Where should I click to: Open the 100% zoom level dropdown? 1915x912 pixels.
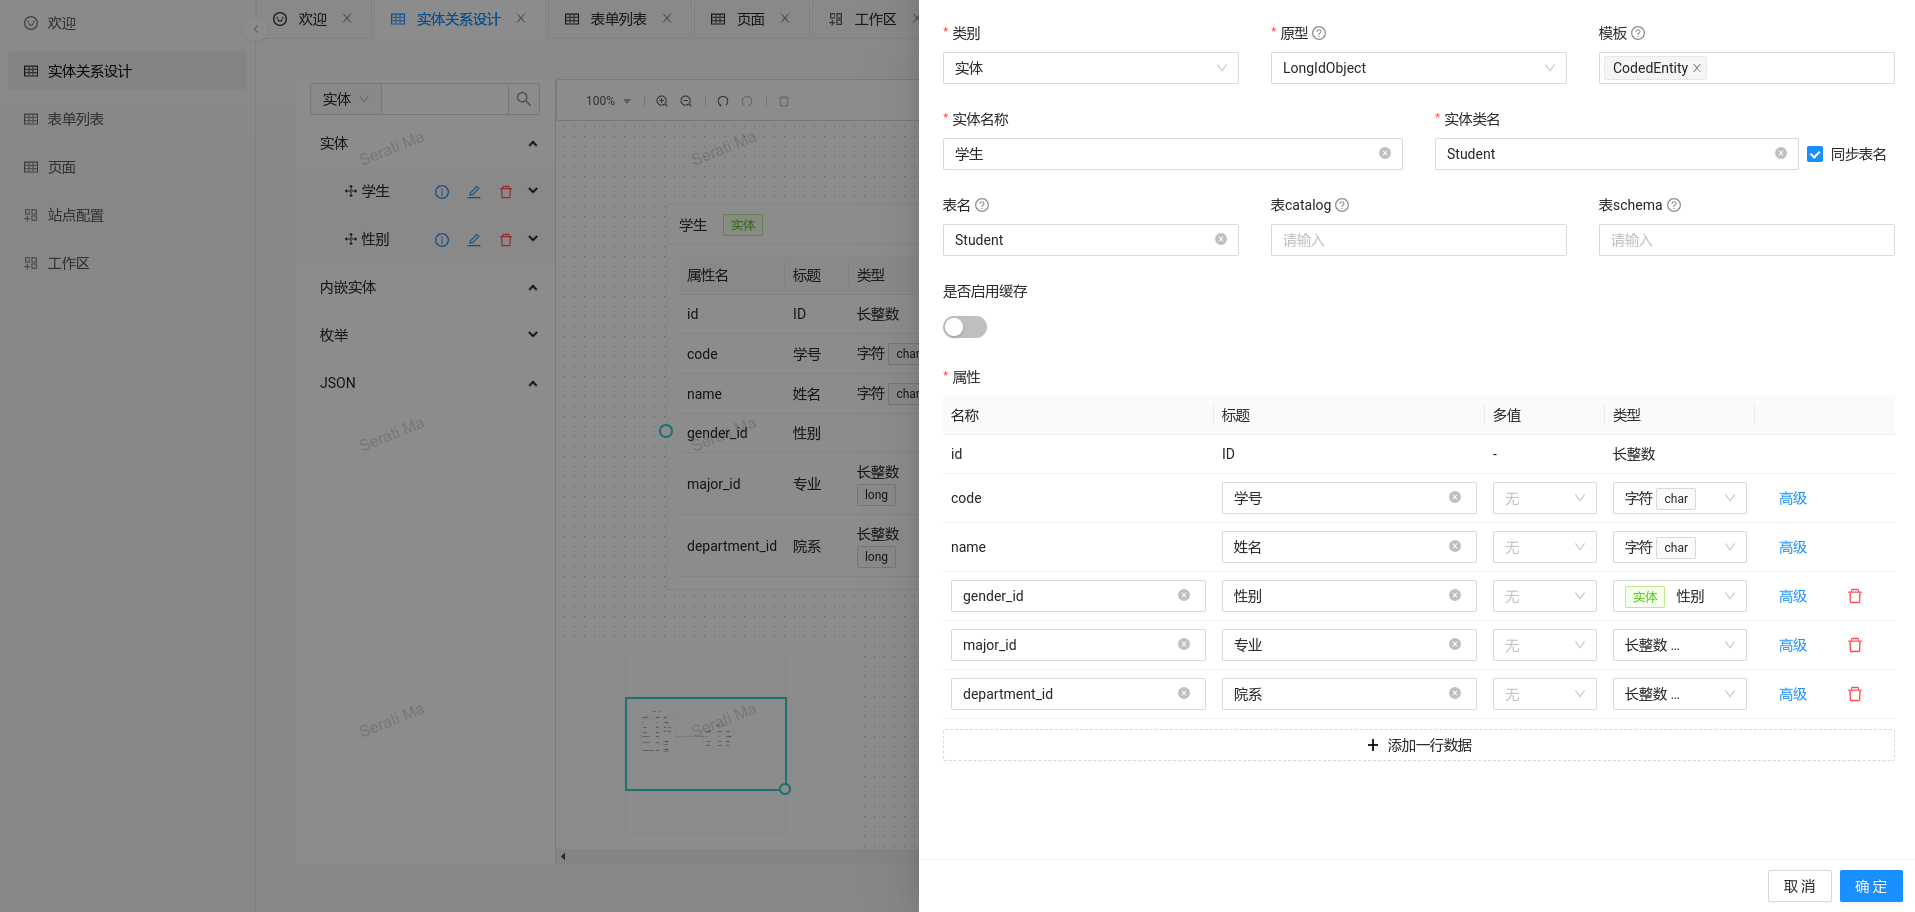tap(608, 101)
